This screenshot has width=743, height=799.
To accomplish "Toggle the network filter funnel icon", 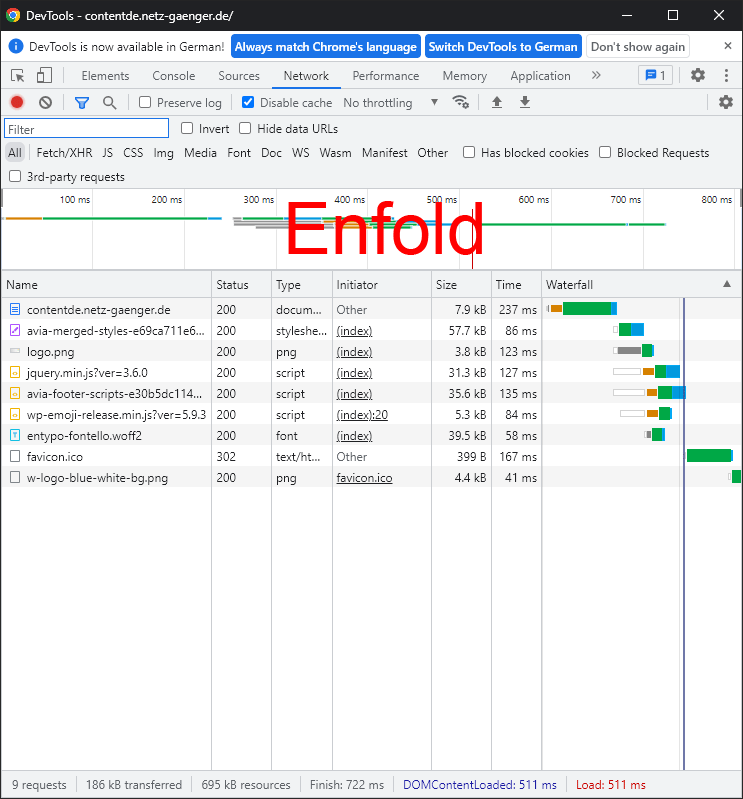I will [x=82, y=102].
